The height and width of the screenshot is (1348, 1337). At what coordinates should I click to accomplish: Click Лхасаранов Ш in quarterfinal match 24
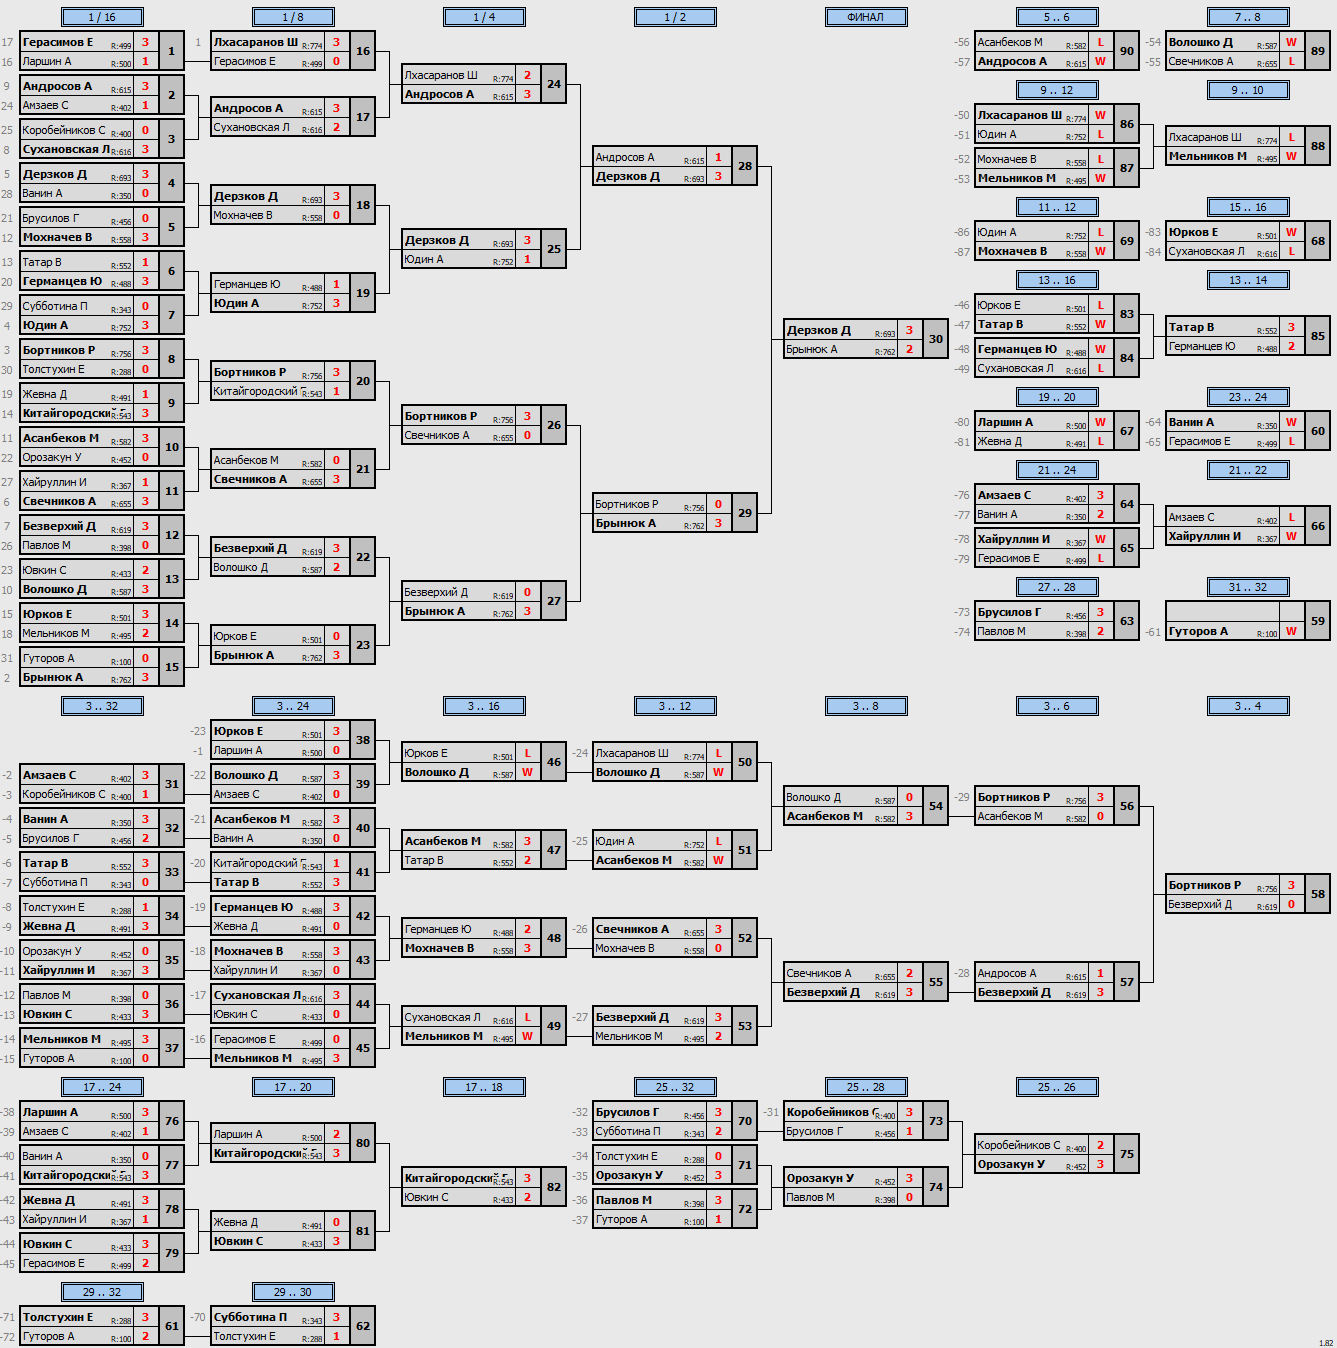(x=441, y=75)
